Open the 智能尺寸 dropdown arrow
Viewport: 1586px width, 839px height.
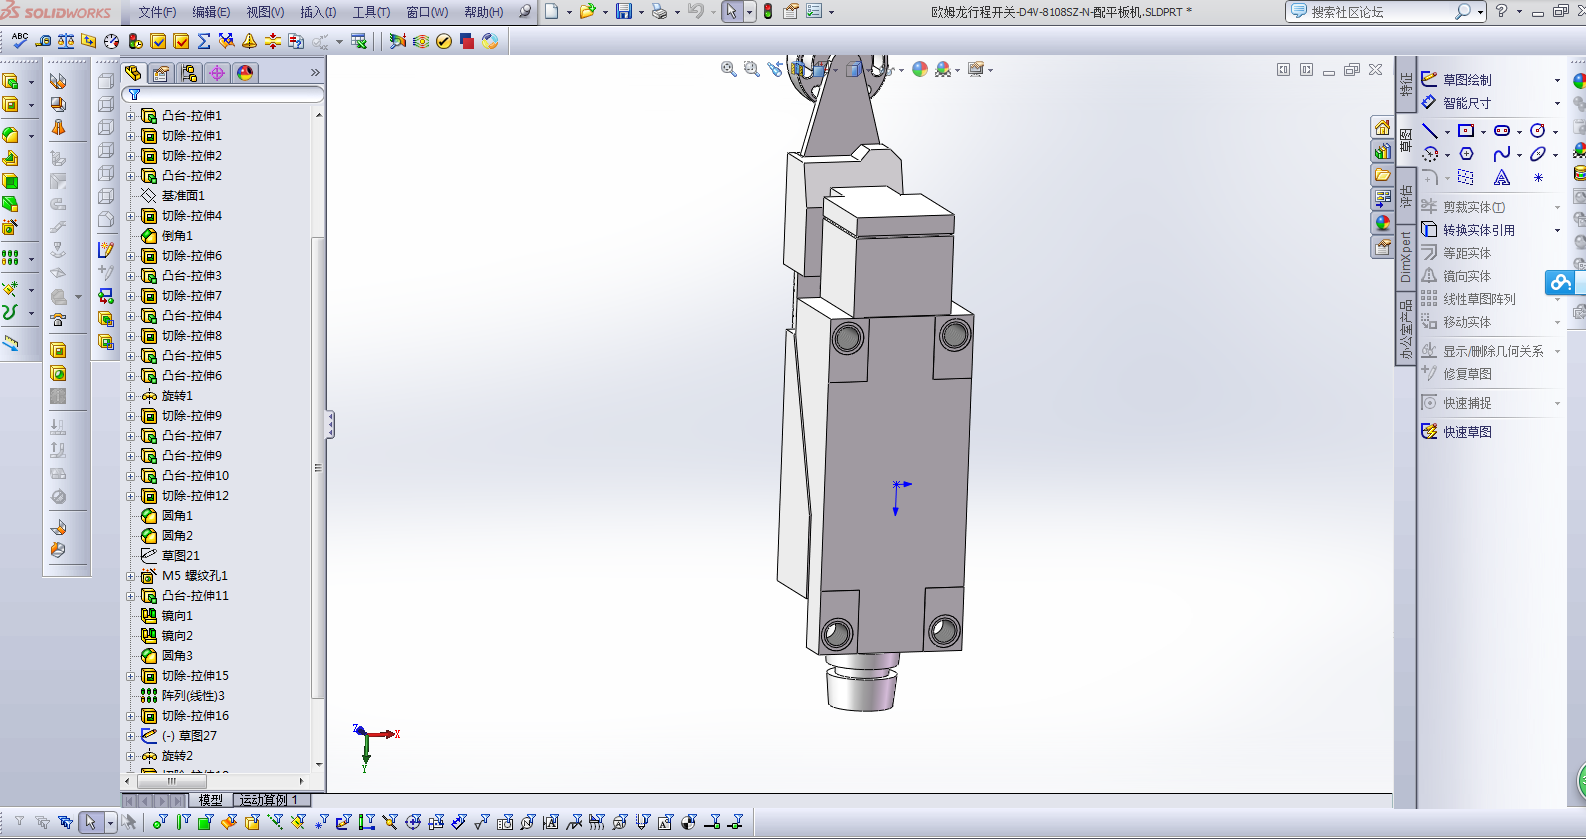pyautogui.click(x=1557, y=103)
